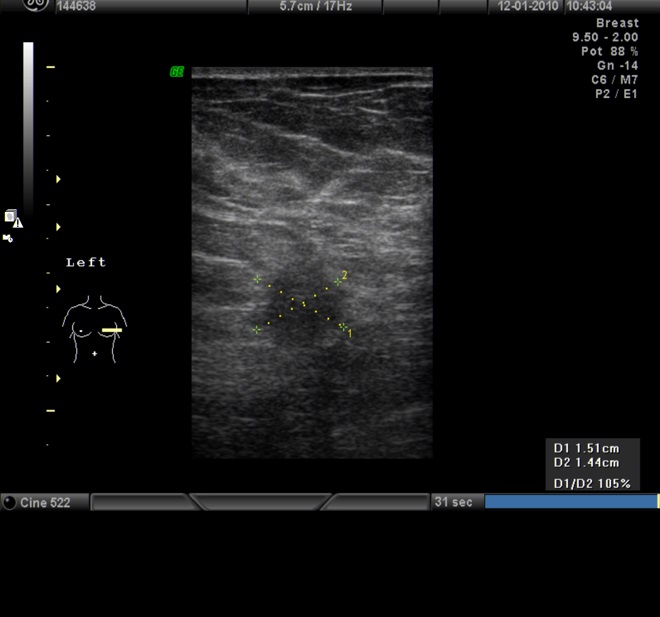The width and height of the screenshot is (660, 617).
Task: Click the D1/D2 105% ratio result
Action: 592,484
